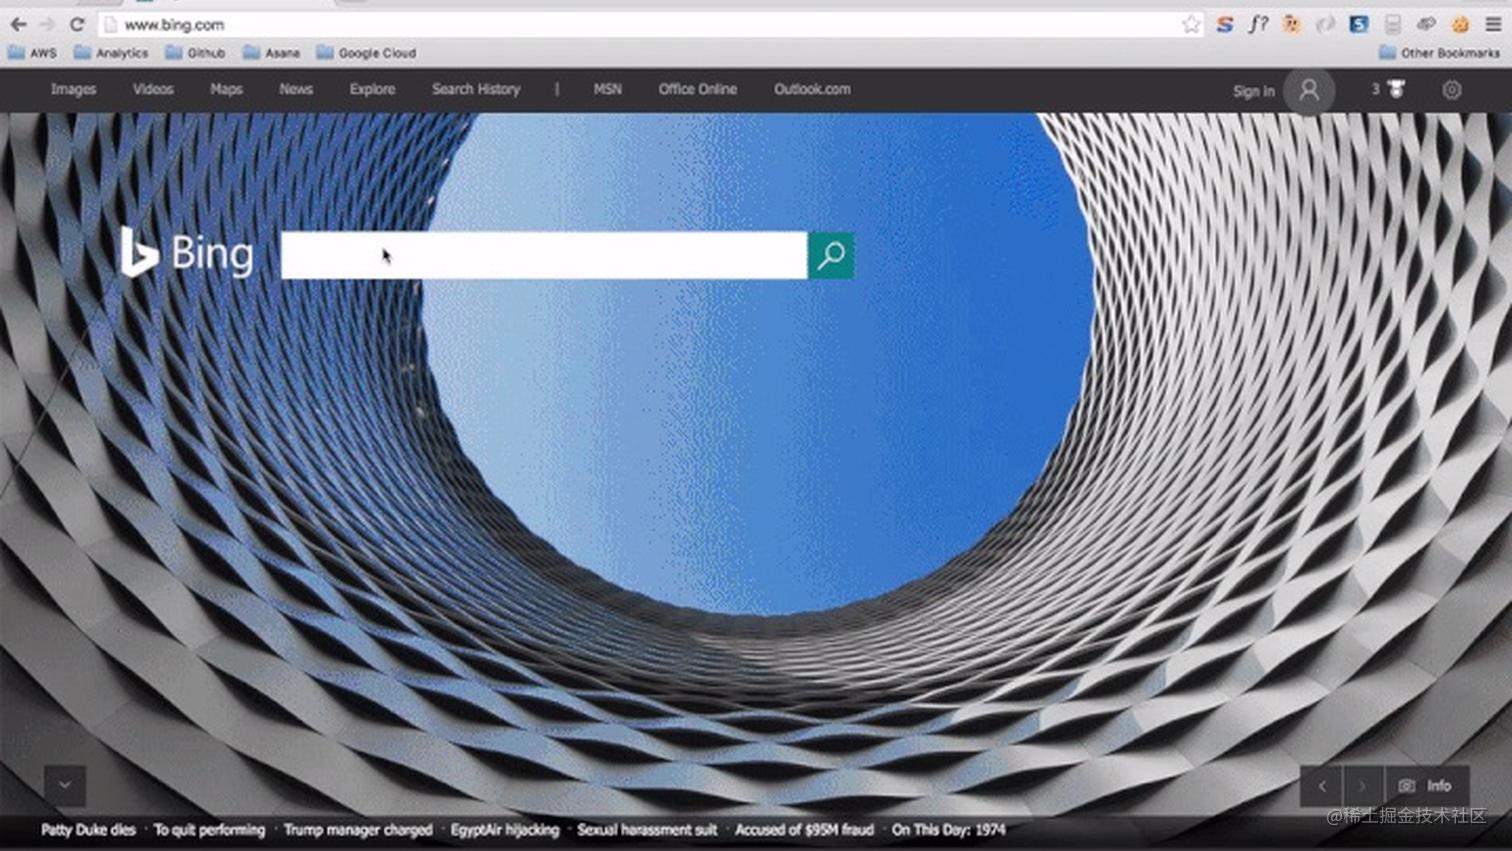Open the News section

coord(295,89)
